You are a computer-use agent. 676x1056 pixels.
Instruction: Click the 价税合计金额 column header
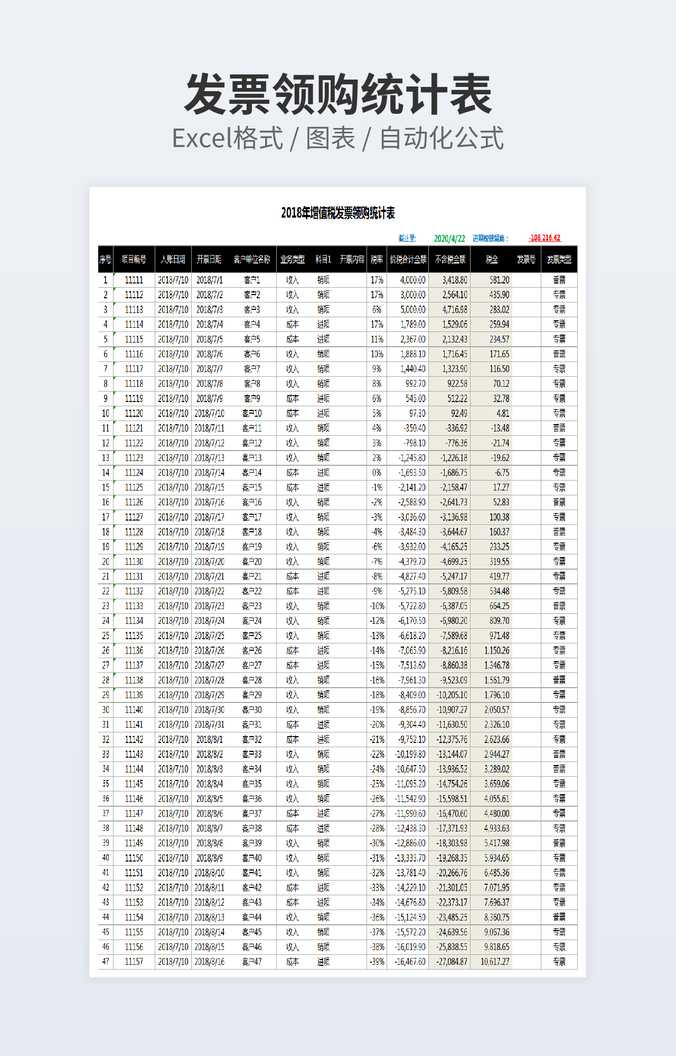pyautogui.click(x=408, y=259)
